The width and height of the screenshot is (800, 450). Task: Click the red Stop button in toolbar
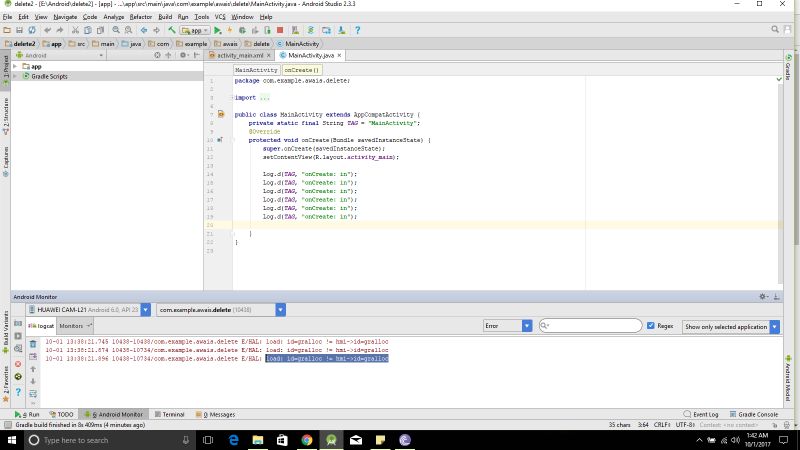[280, 30]
